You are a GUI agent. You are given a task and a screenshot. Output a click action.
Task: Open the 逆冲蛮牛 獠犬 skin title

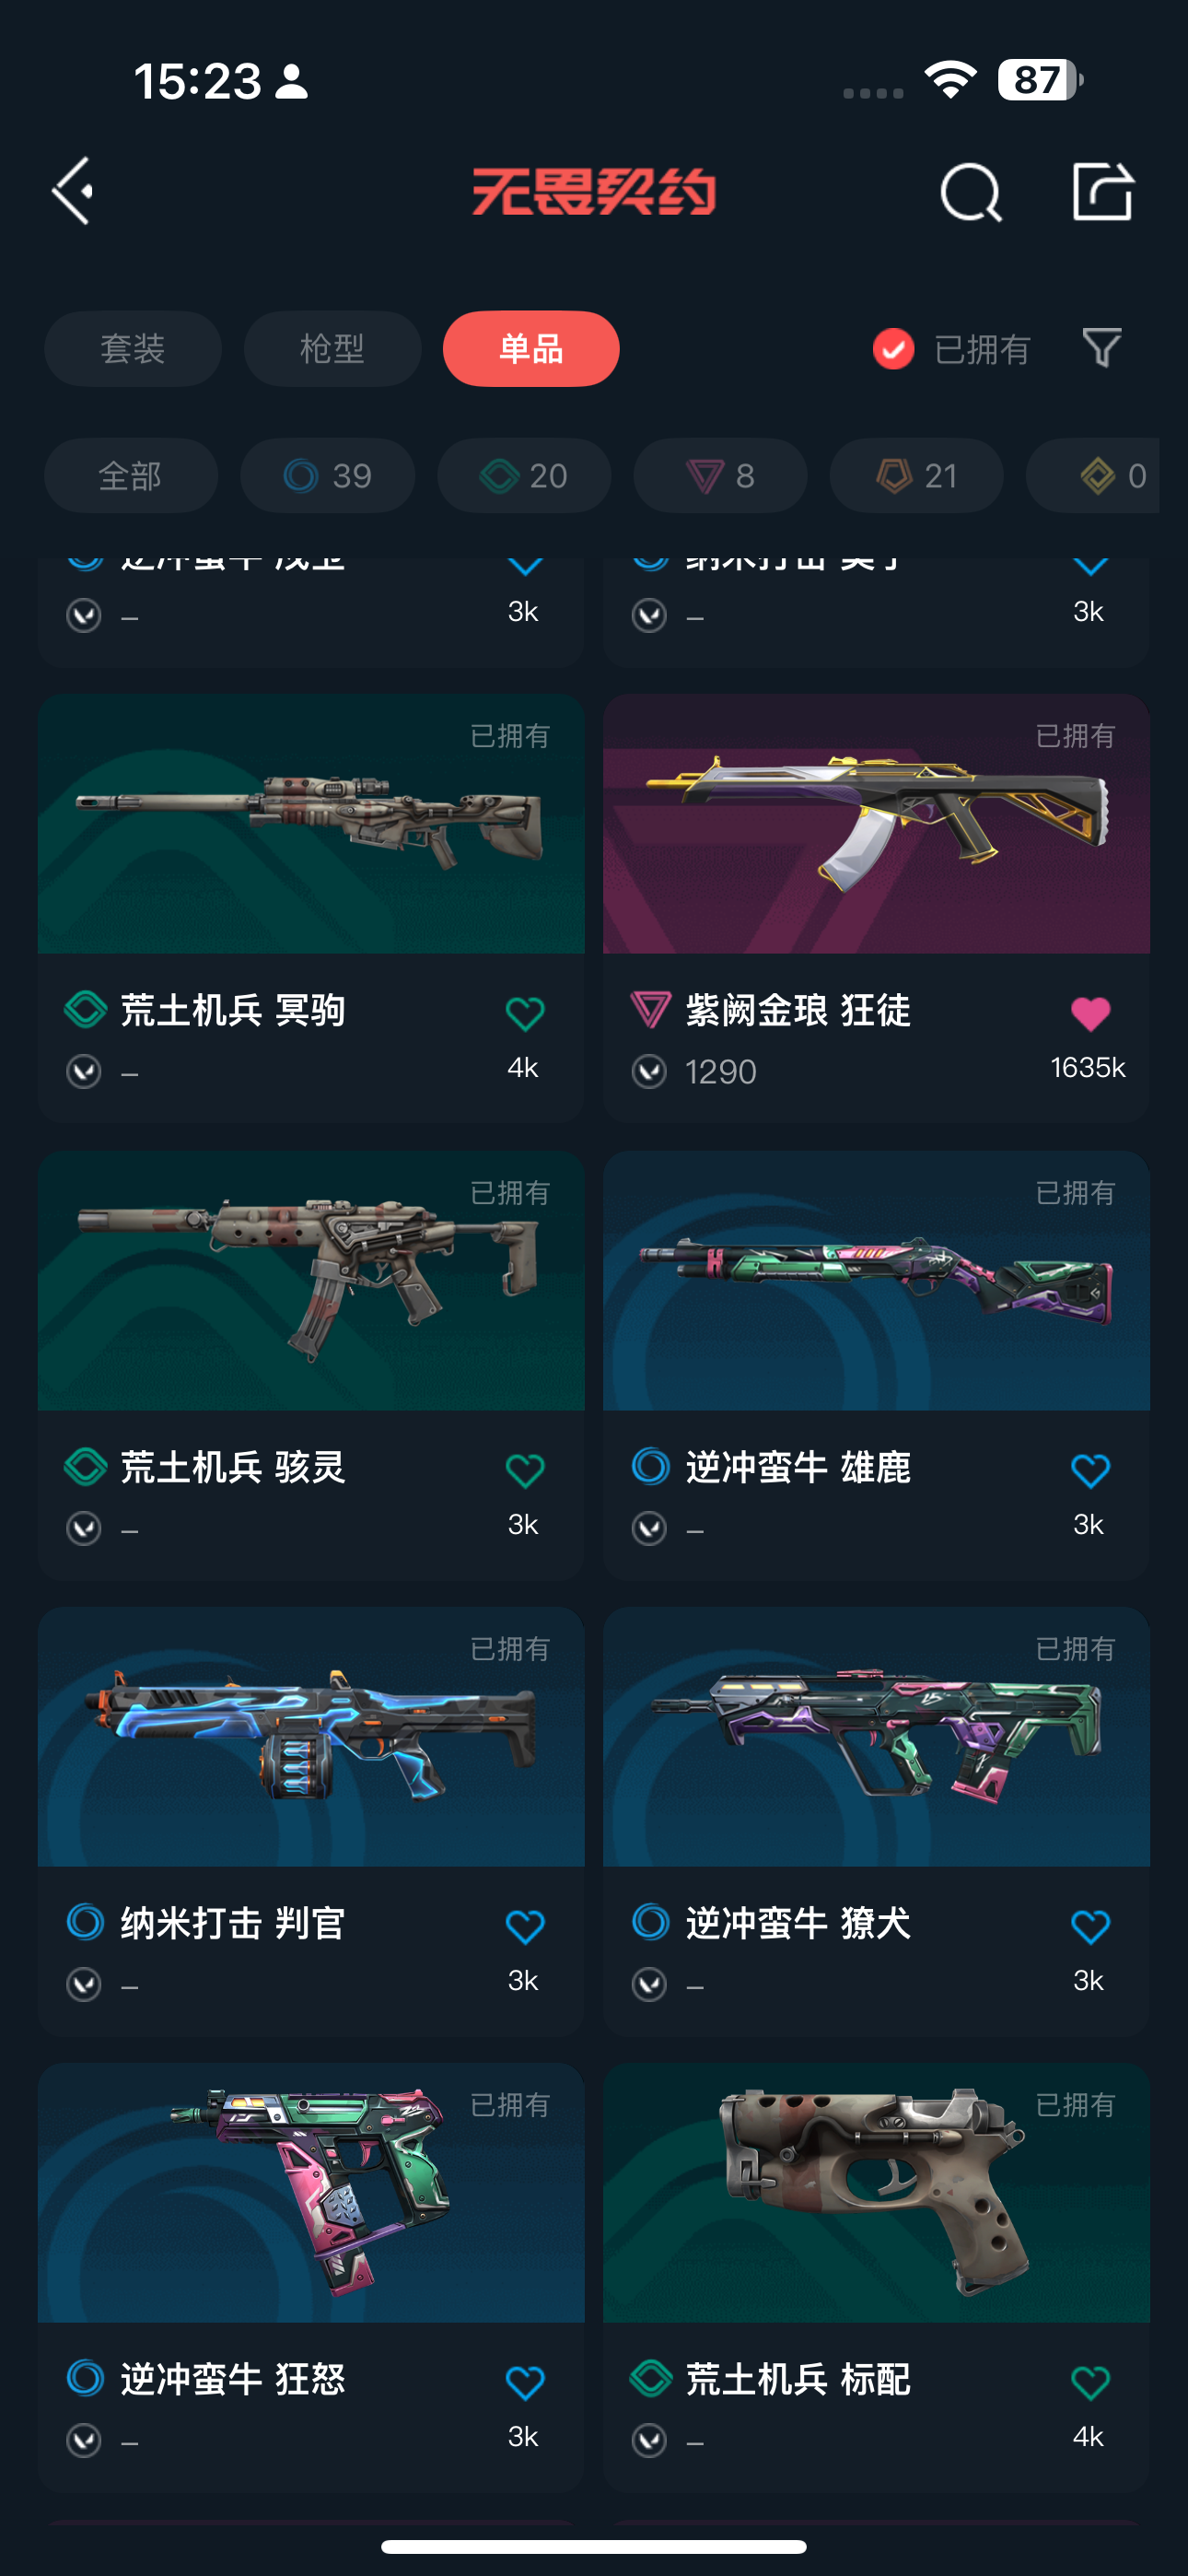(798, 1923)
